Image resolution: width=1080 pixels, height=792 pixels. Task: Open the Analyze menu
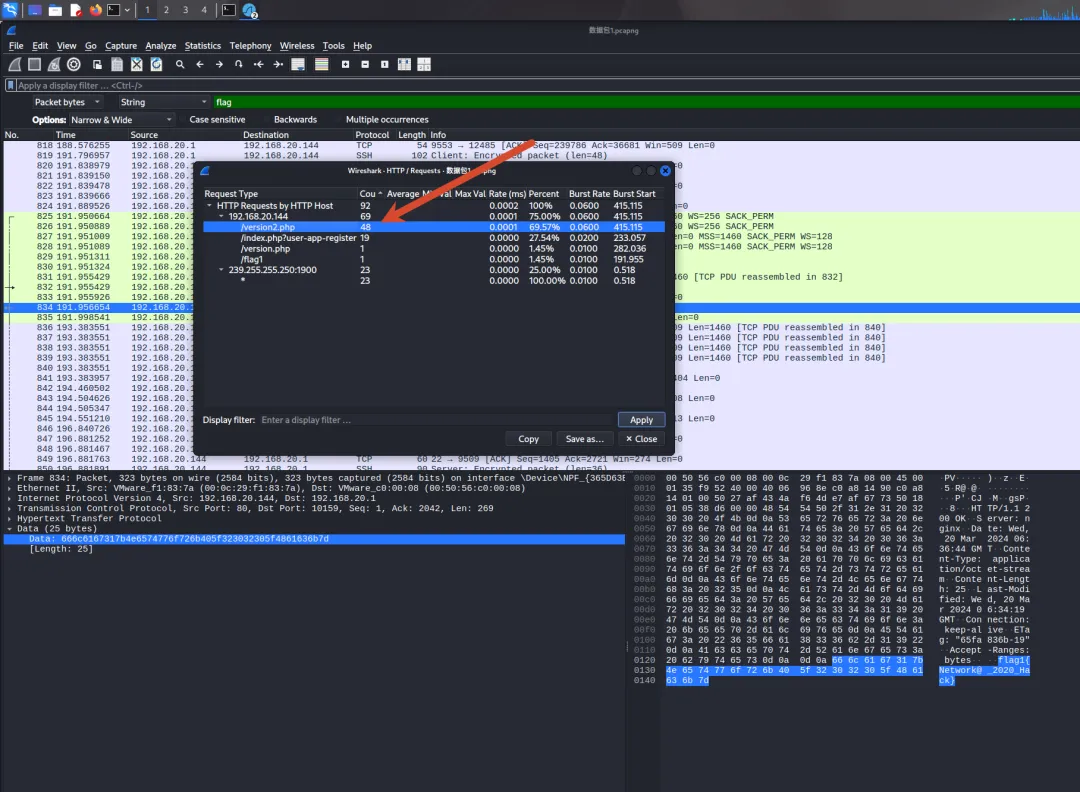click(x=160, y=46)
